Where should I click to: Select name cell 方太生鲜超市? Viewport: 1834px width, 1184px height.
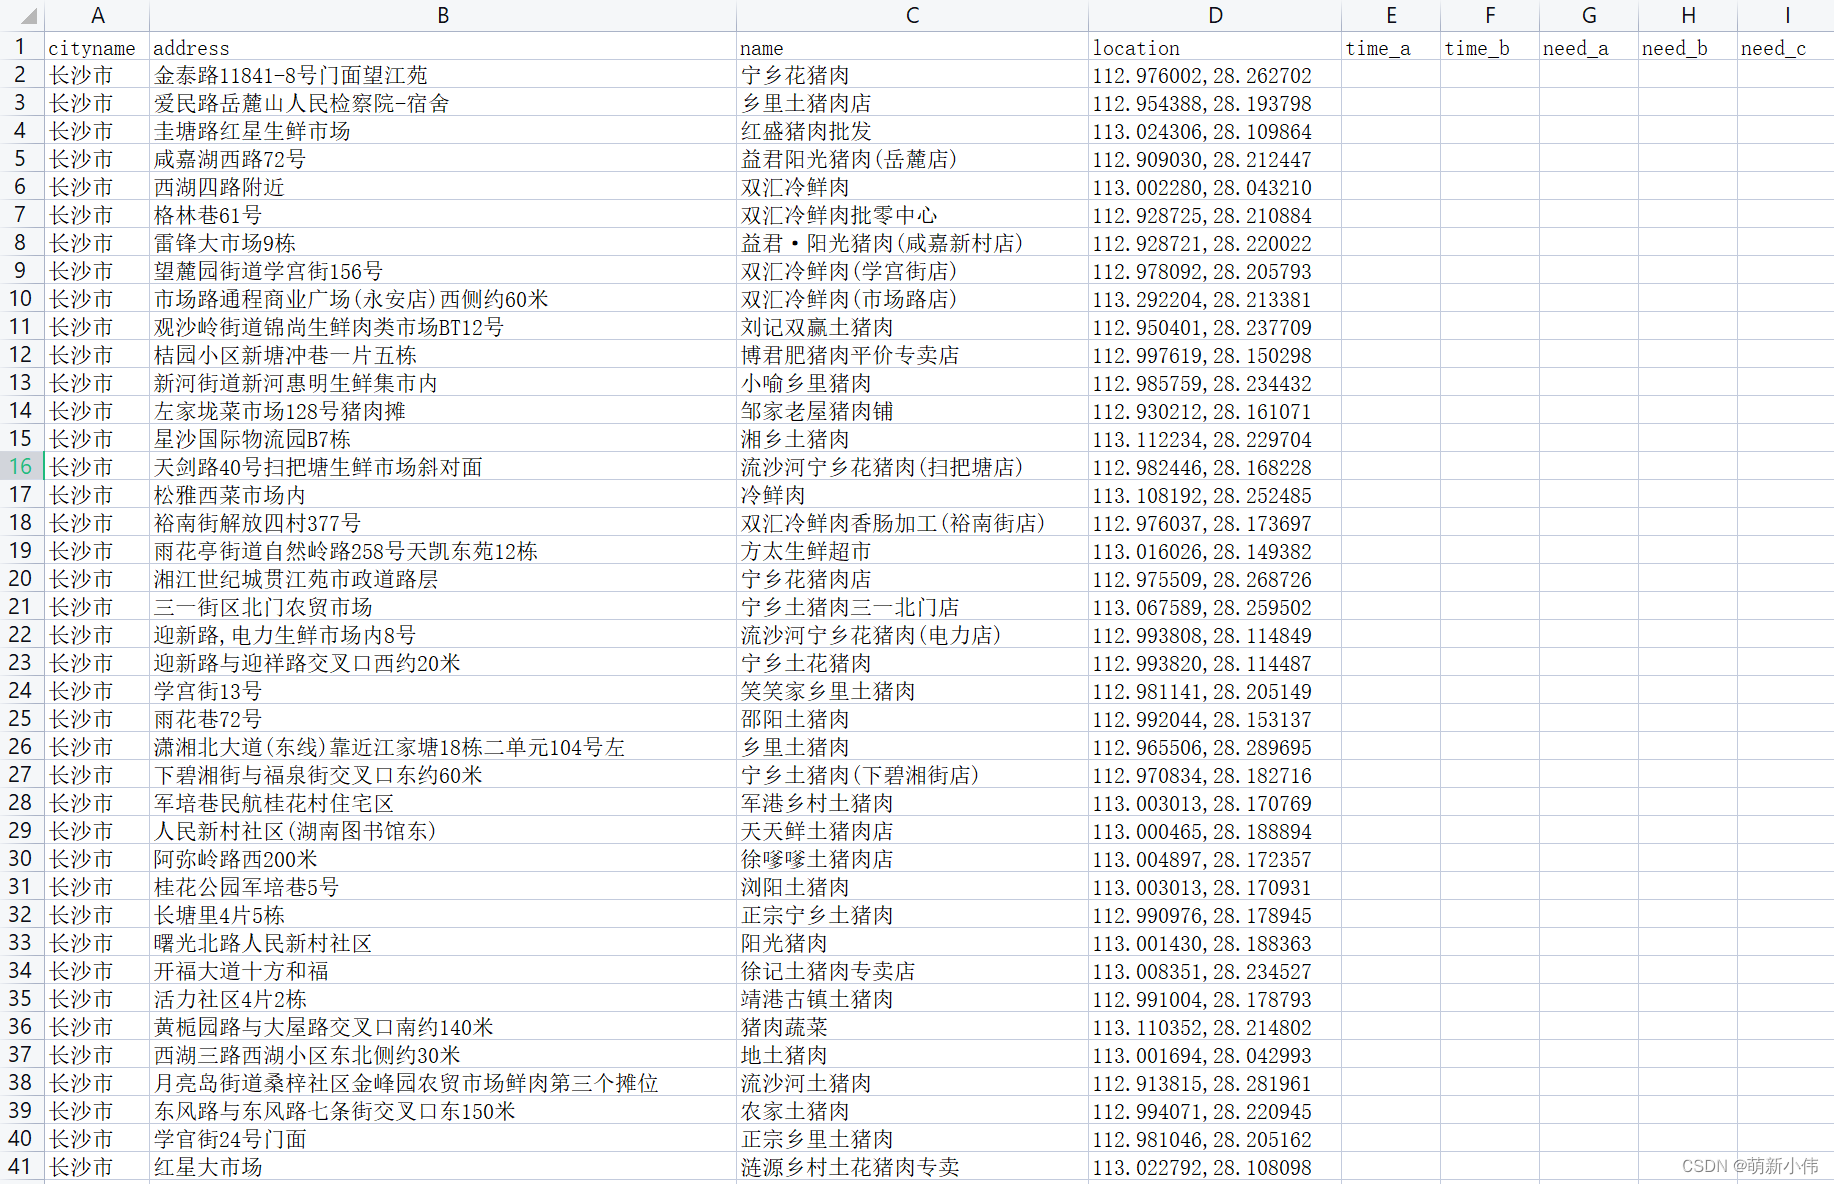912,551
